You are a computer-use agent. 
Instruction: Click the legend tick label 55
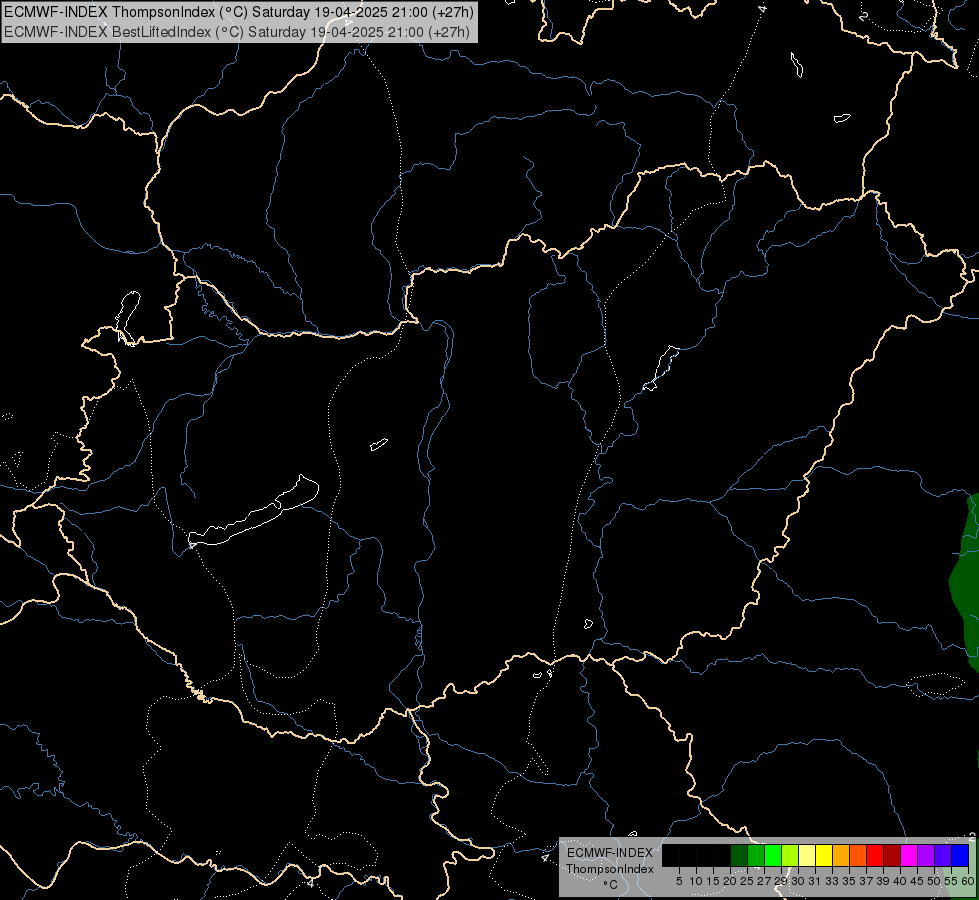pos(951,881)
